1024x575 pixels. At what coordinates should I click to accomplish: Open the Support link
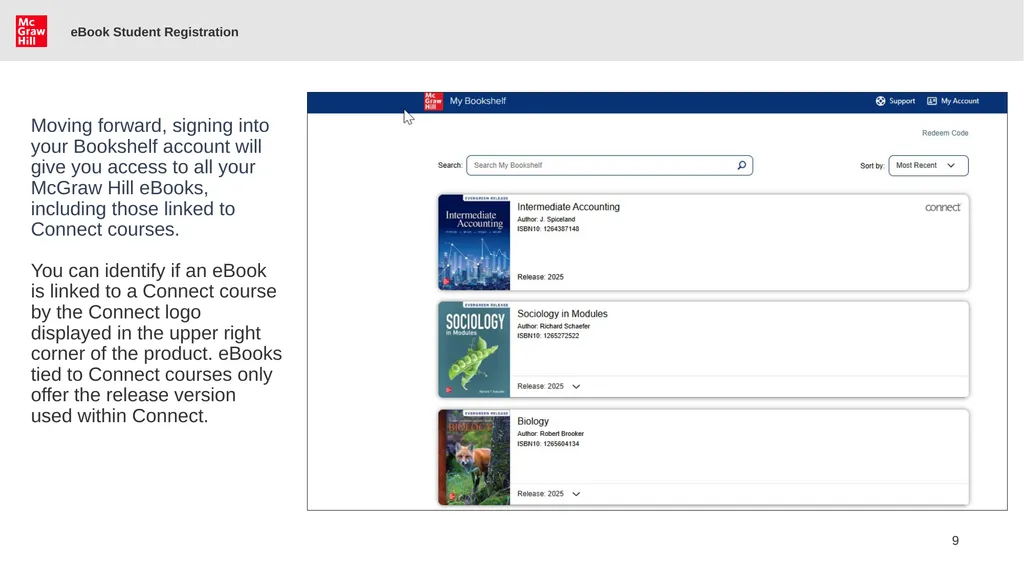pyautogui.click(x=902, y=101)
